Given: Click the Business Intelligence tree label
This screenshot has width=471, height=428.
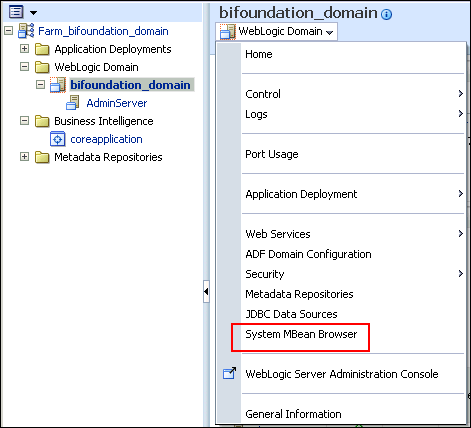Looking at the screenshot, I should 104,121.
